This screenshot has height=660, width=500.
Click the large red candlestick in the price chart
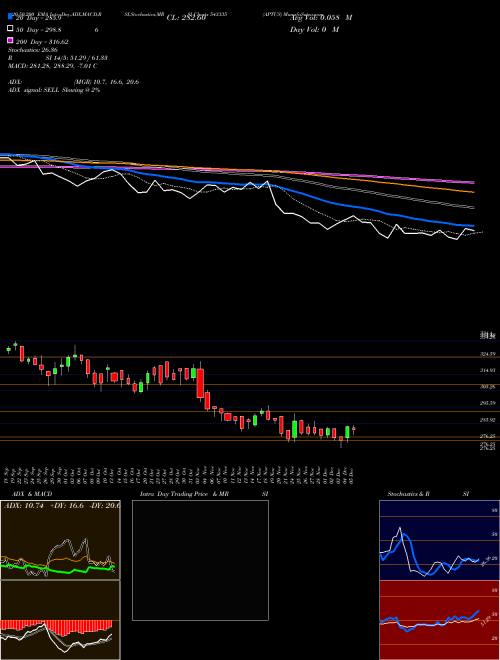point(200,383)
